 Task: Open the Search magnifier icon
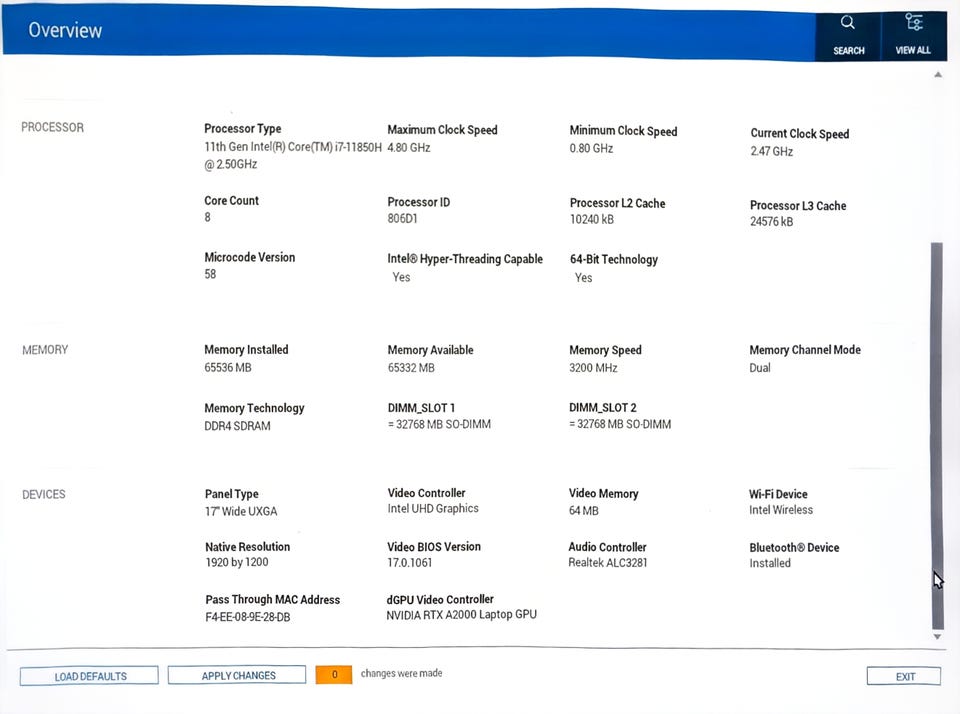(847, 23)
